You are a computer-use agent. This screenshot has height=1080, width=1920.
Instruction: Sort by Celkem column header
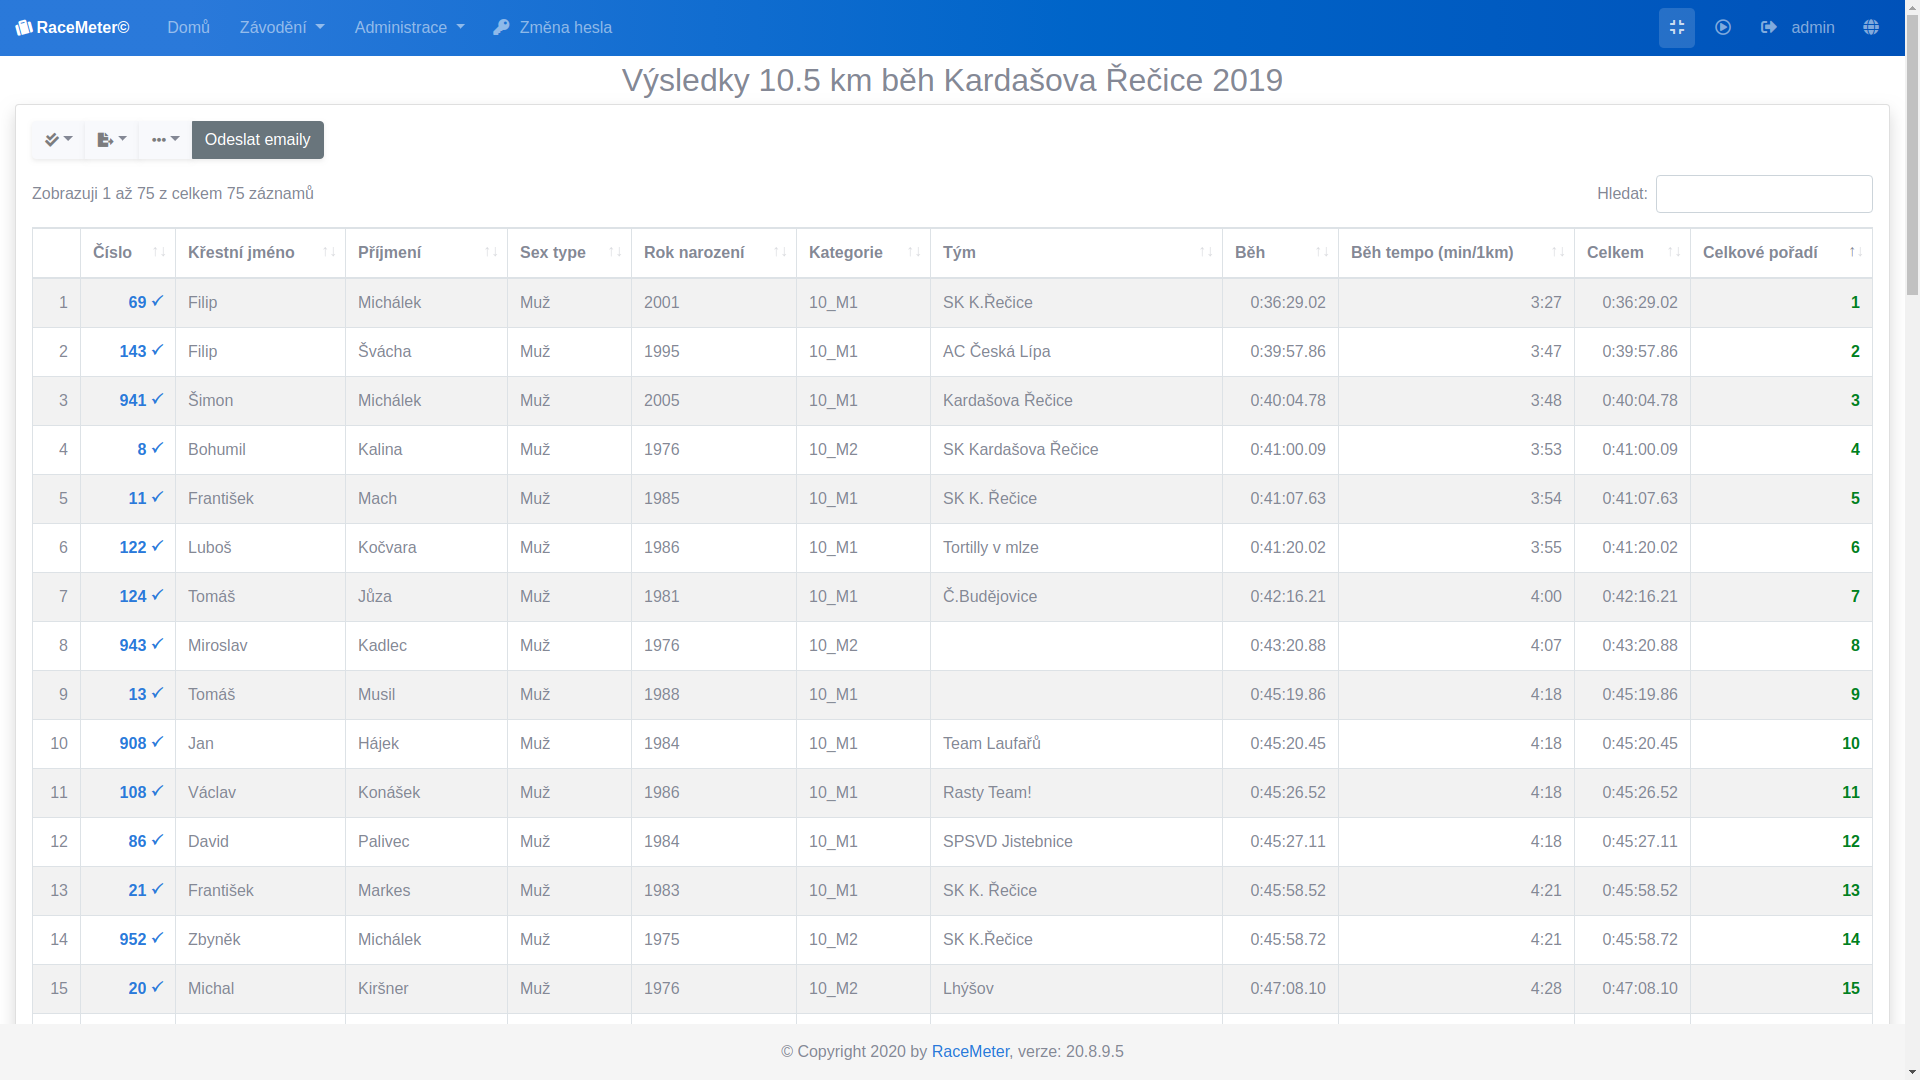[1632, 253]
